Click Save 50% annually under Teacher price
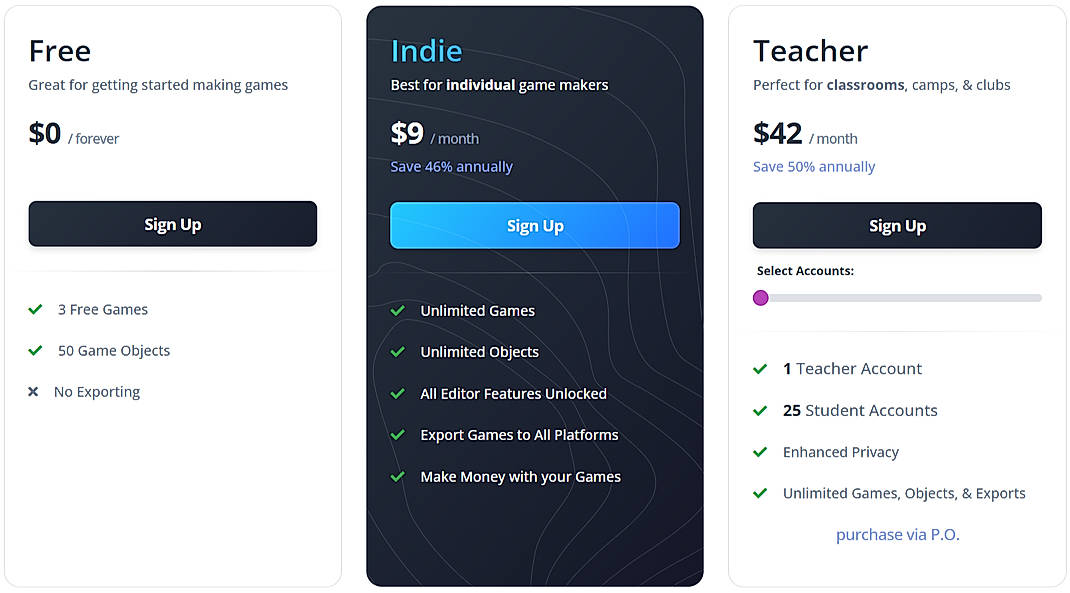Image resolution: width=1070 pixels, height=593 pixels. (x=814, y=166)
